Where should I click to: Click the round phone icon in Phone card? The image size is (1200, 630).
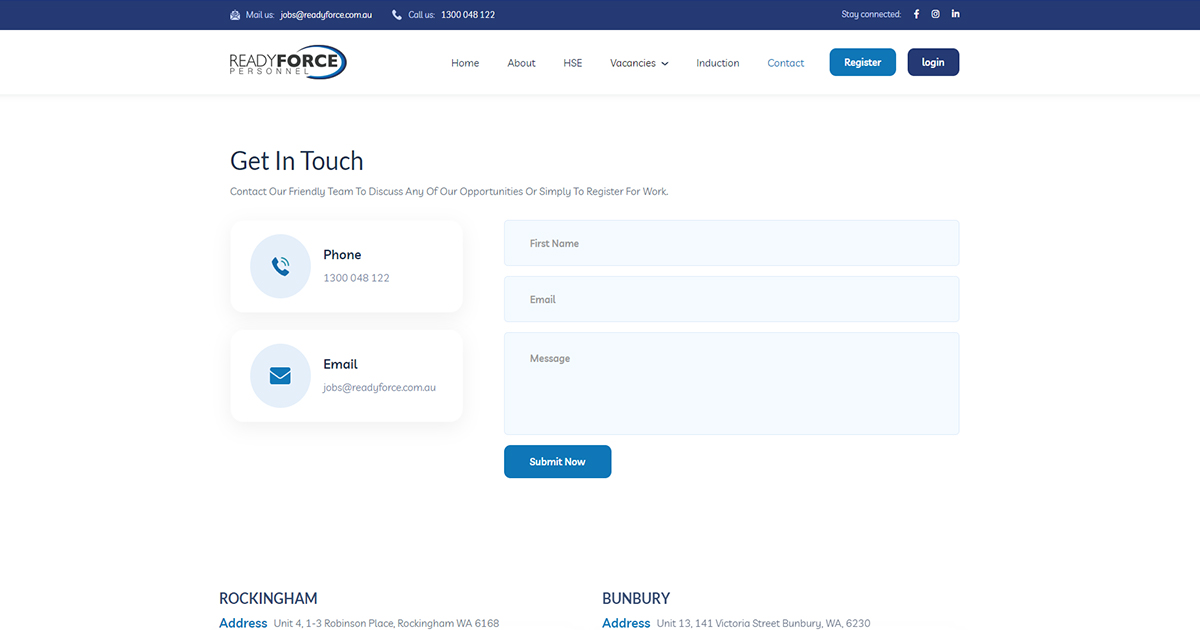click(x=280, y=266)
